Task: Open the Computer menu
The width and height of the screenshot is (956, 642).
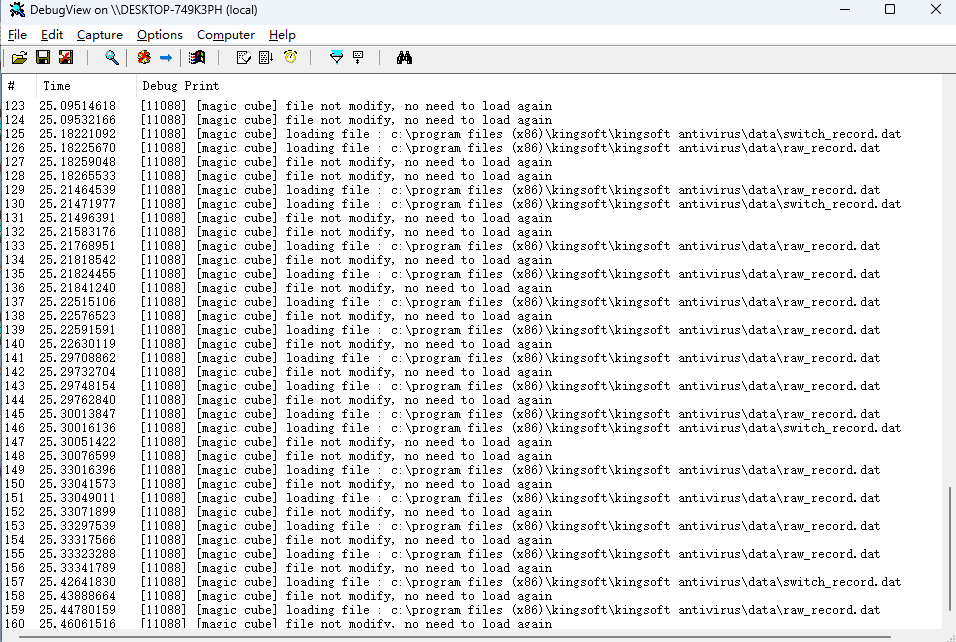Action: click(226, 35)
